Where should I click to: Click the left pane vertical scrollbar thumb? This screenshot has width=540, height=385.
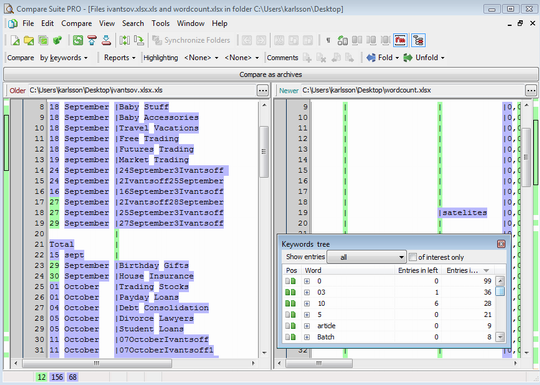[x=264, y=152]
